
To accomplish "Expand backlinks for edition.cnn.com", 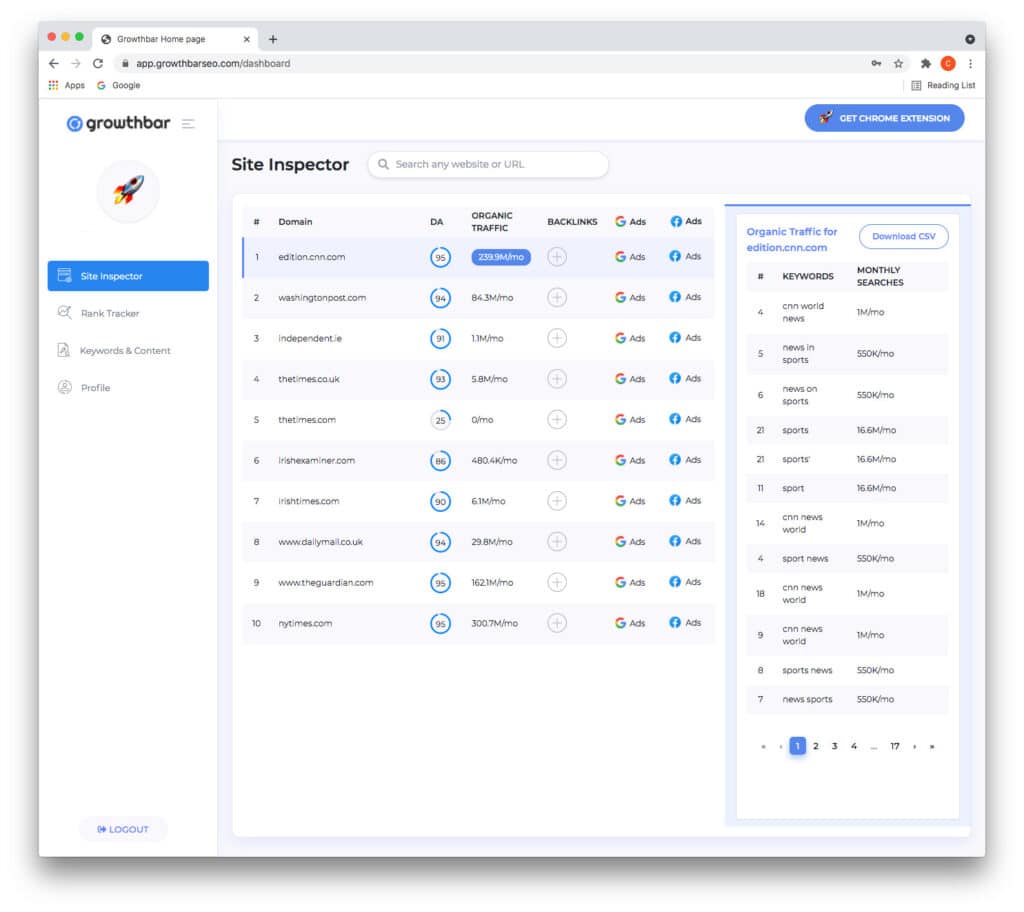I will (556, 257).
